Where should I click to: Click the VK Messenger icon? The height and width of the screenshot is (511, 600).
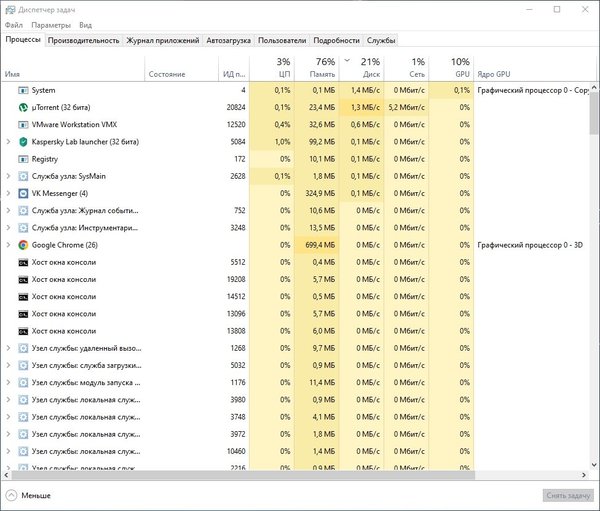pyautogui.click(x=23, y=194)
